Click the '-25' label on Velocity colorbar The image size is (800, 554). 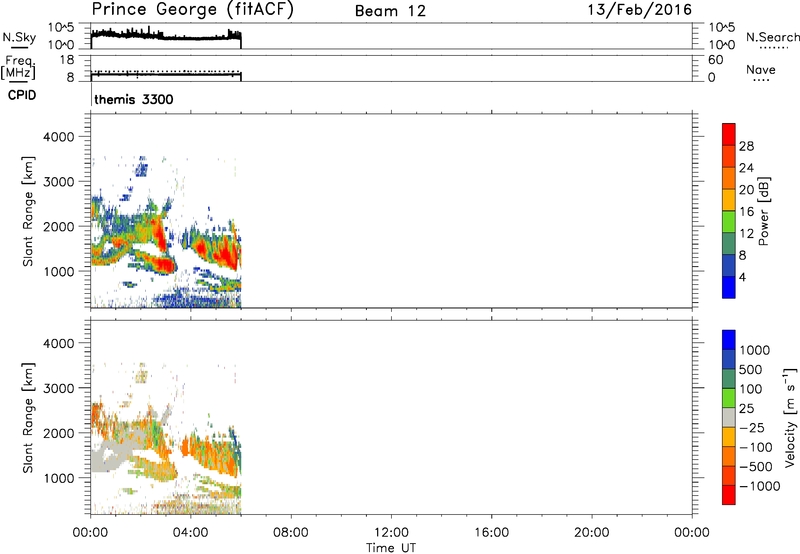(x=751, y=428)
